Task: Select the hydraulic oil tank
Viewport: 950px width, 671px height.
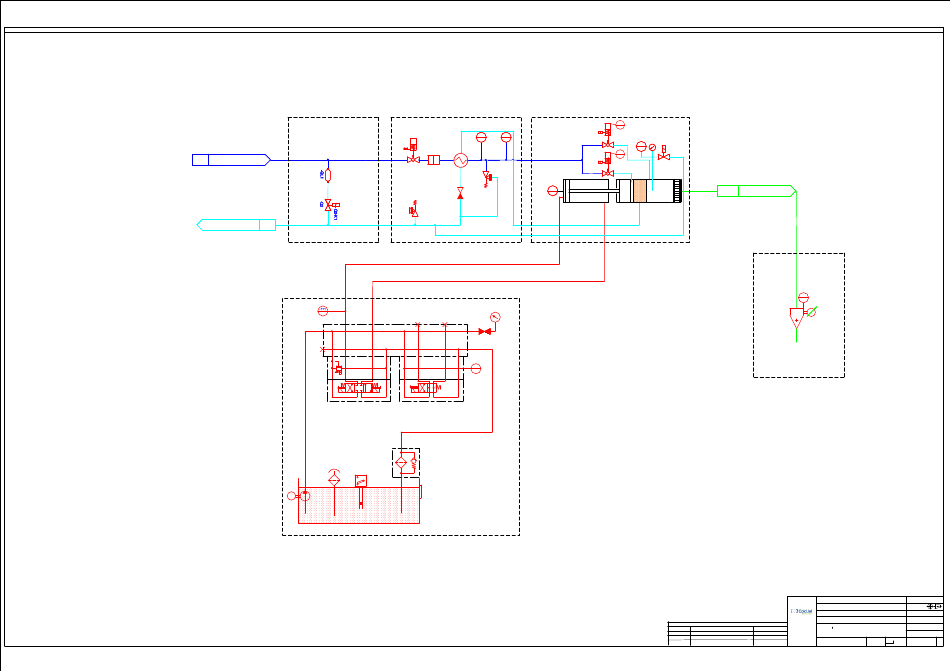Action: click(359, 505)
